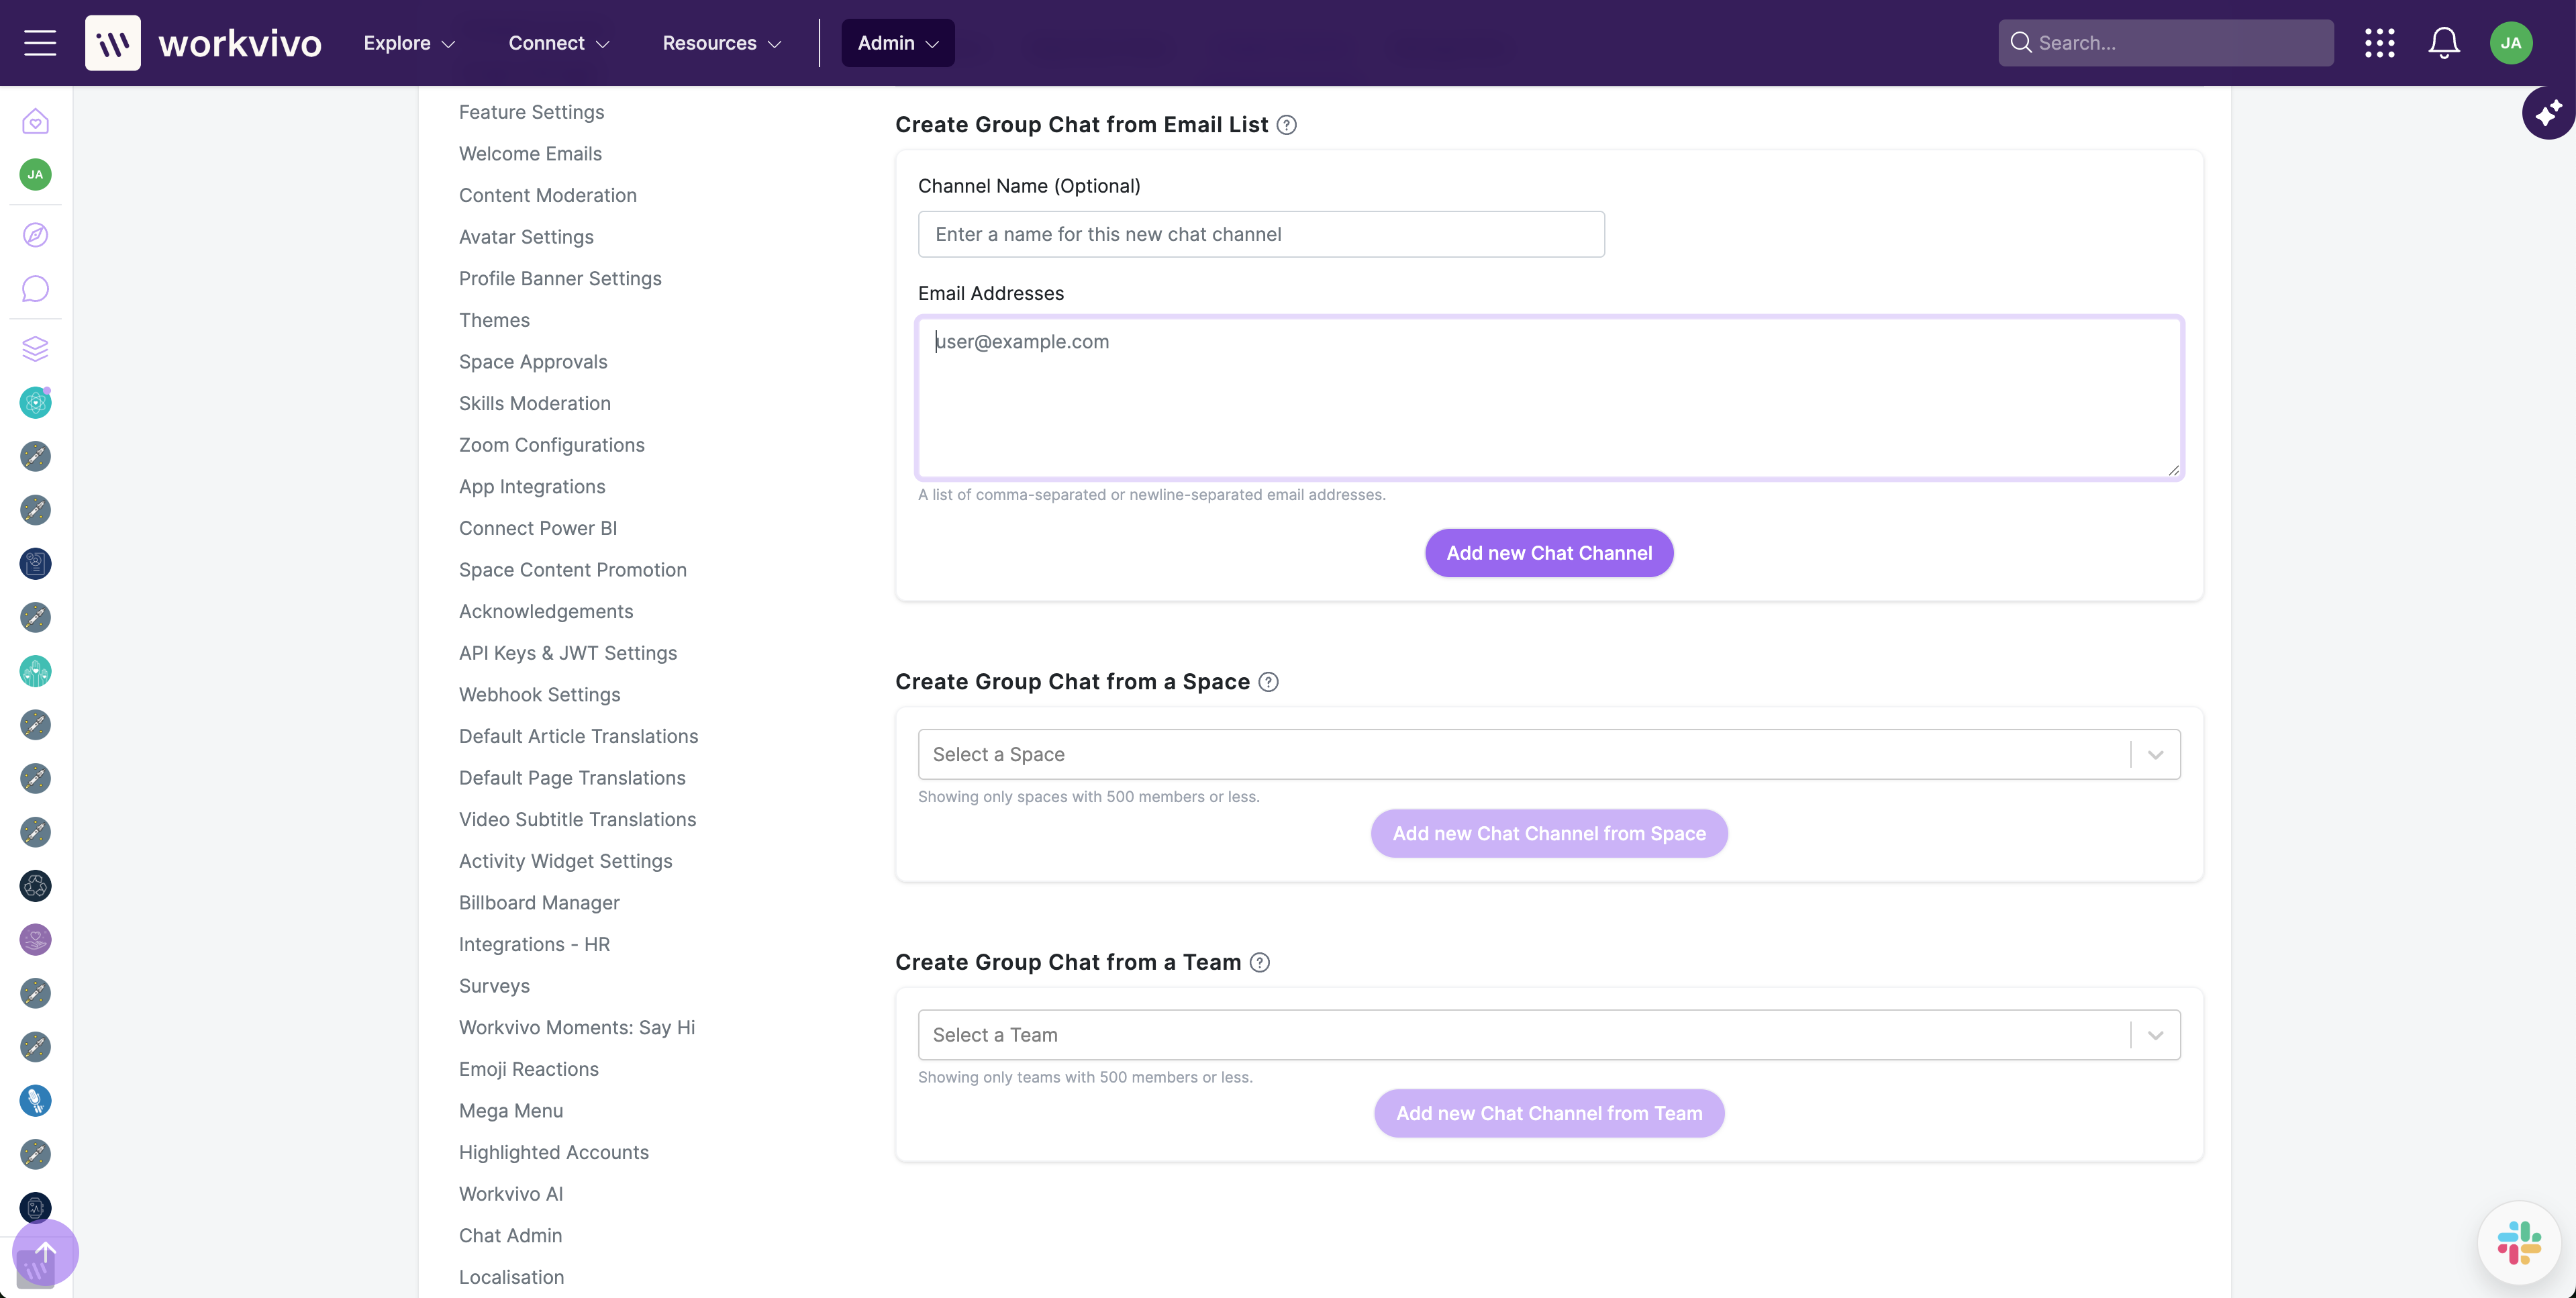2576x1298 pixels.
Task: Open API Keys & JWT Settings
Action: 568,653
